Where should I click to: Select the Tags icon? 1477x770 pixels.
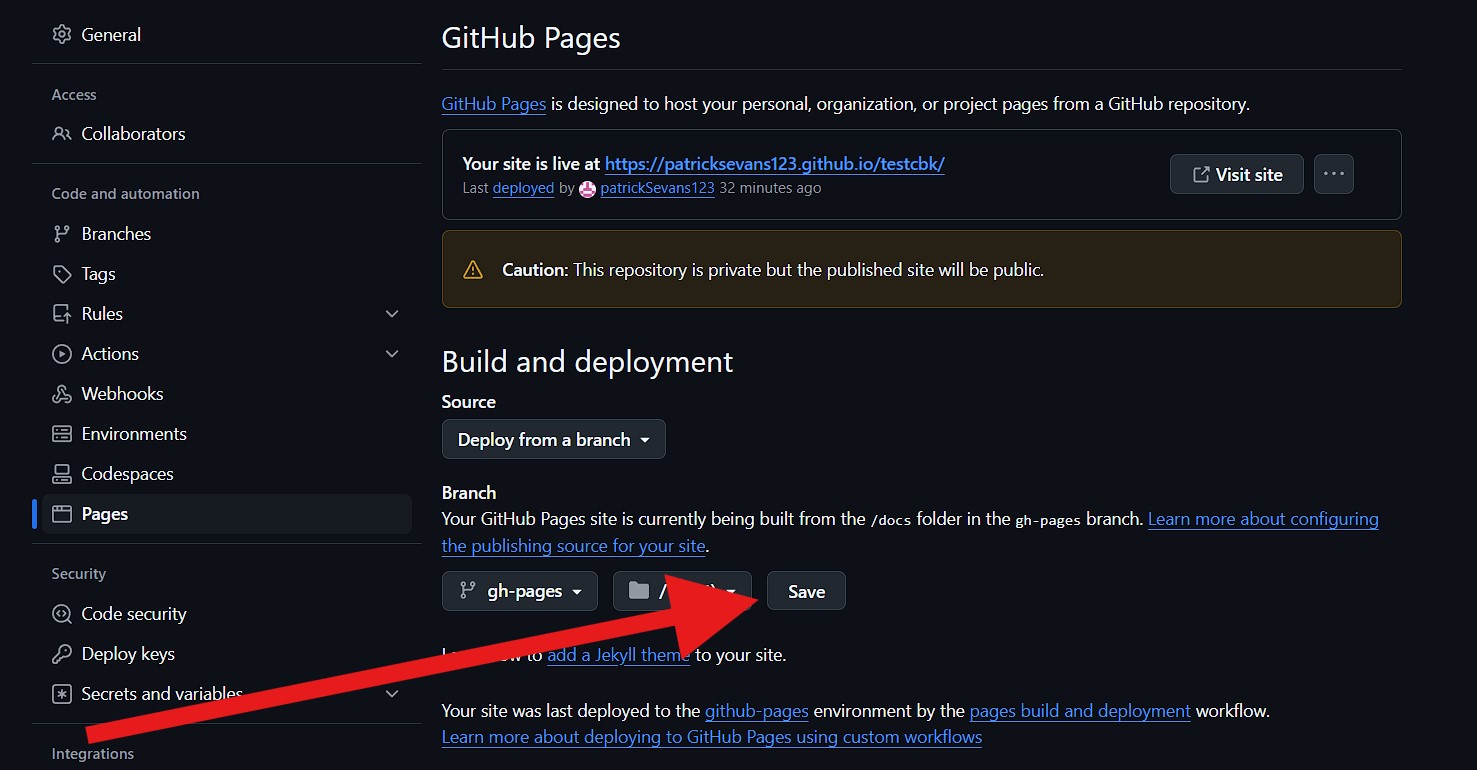click(x=61, y=273)
